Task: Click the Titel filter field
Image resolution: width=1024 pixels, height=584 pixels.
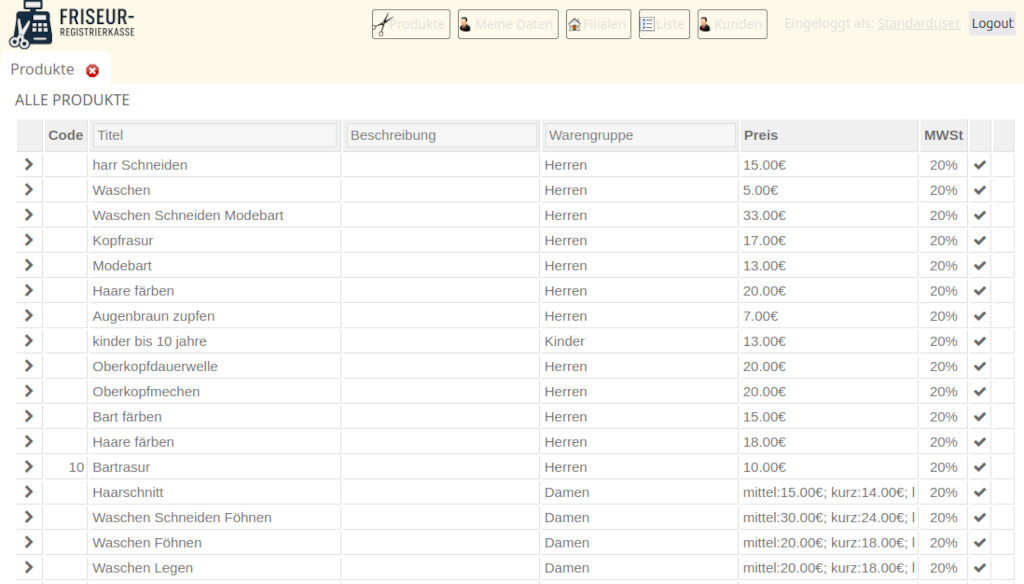Action: (x=213, y=135)
